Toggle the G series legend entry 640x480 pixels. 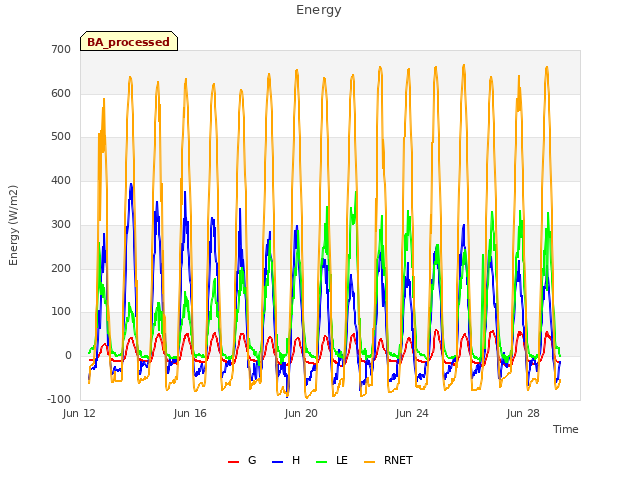242,460
